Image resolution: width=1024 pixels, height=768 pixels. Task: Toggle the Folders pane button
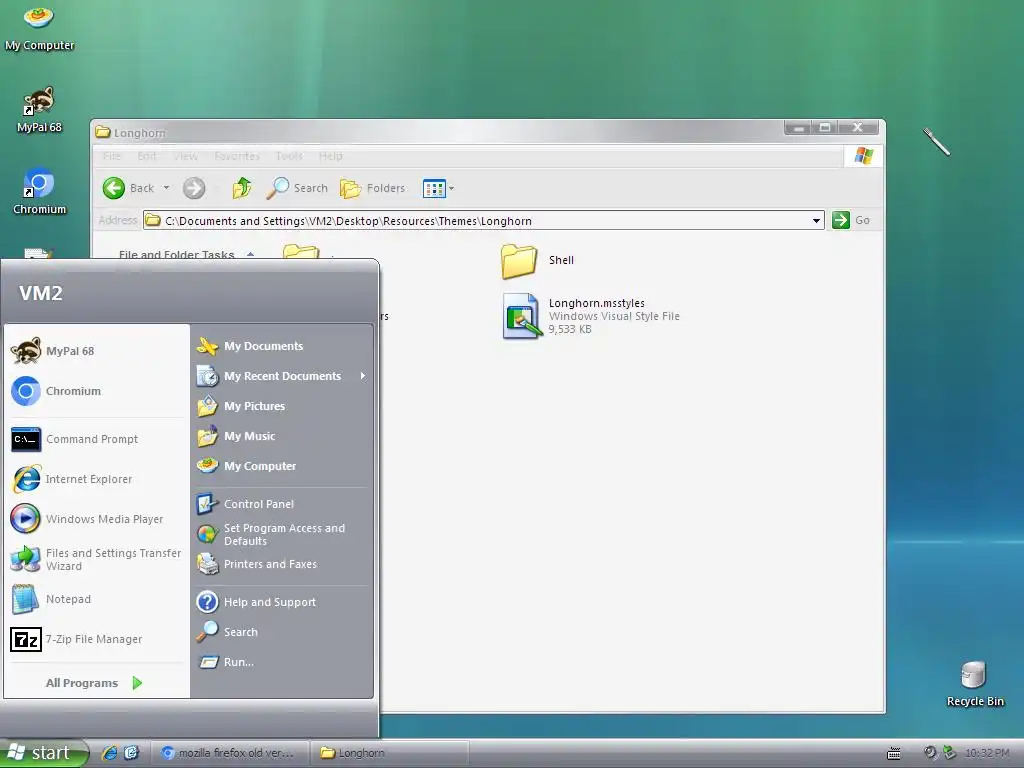(x=373, y=188)
